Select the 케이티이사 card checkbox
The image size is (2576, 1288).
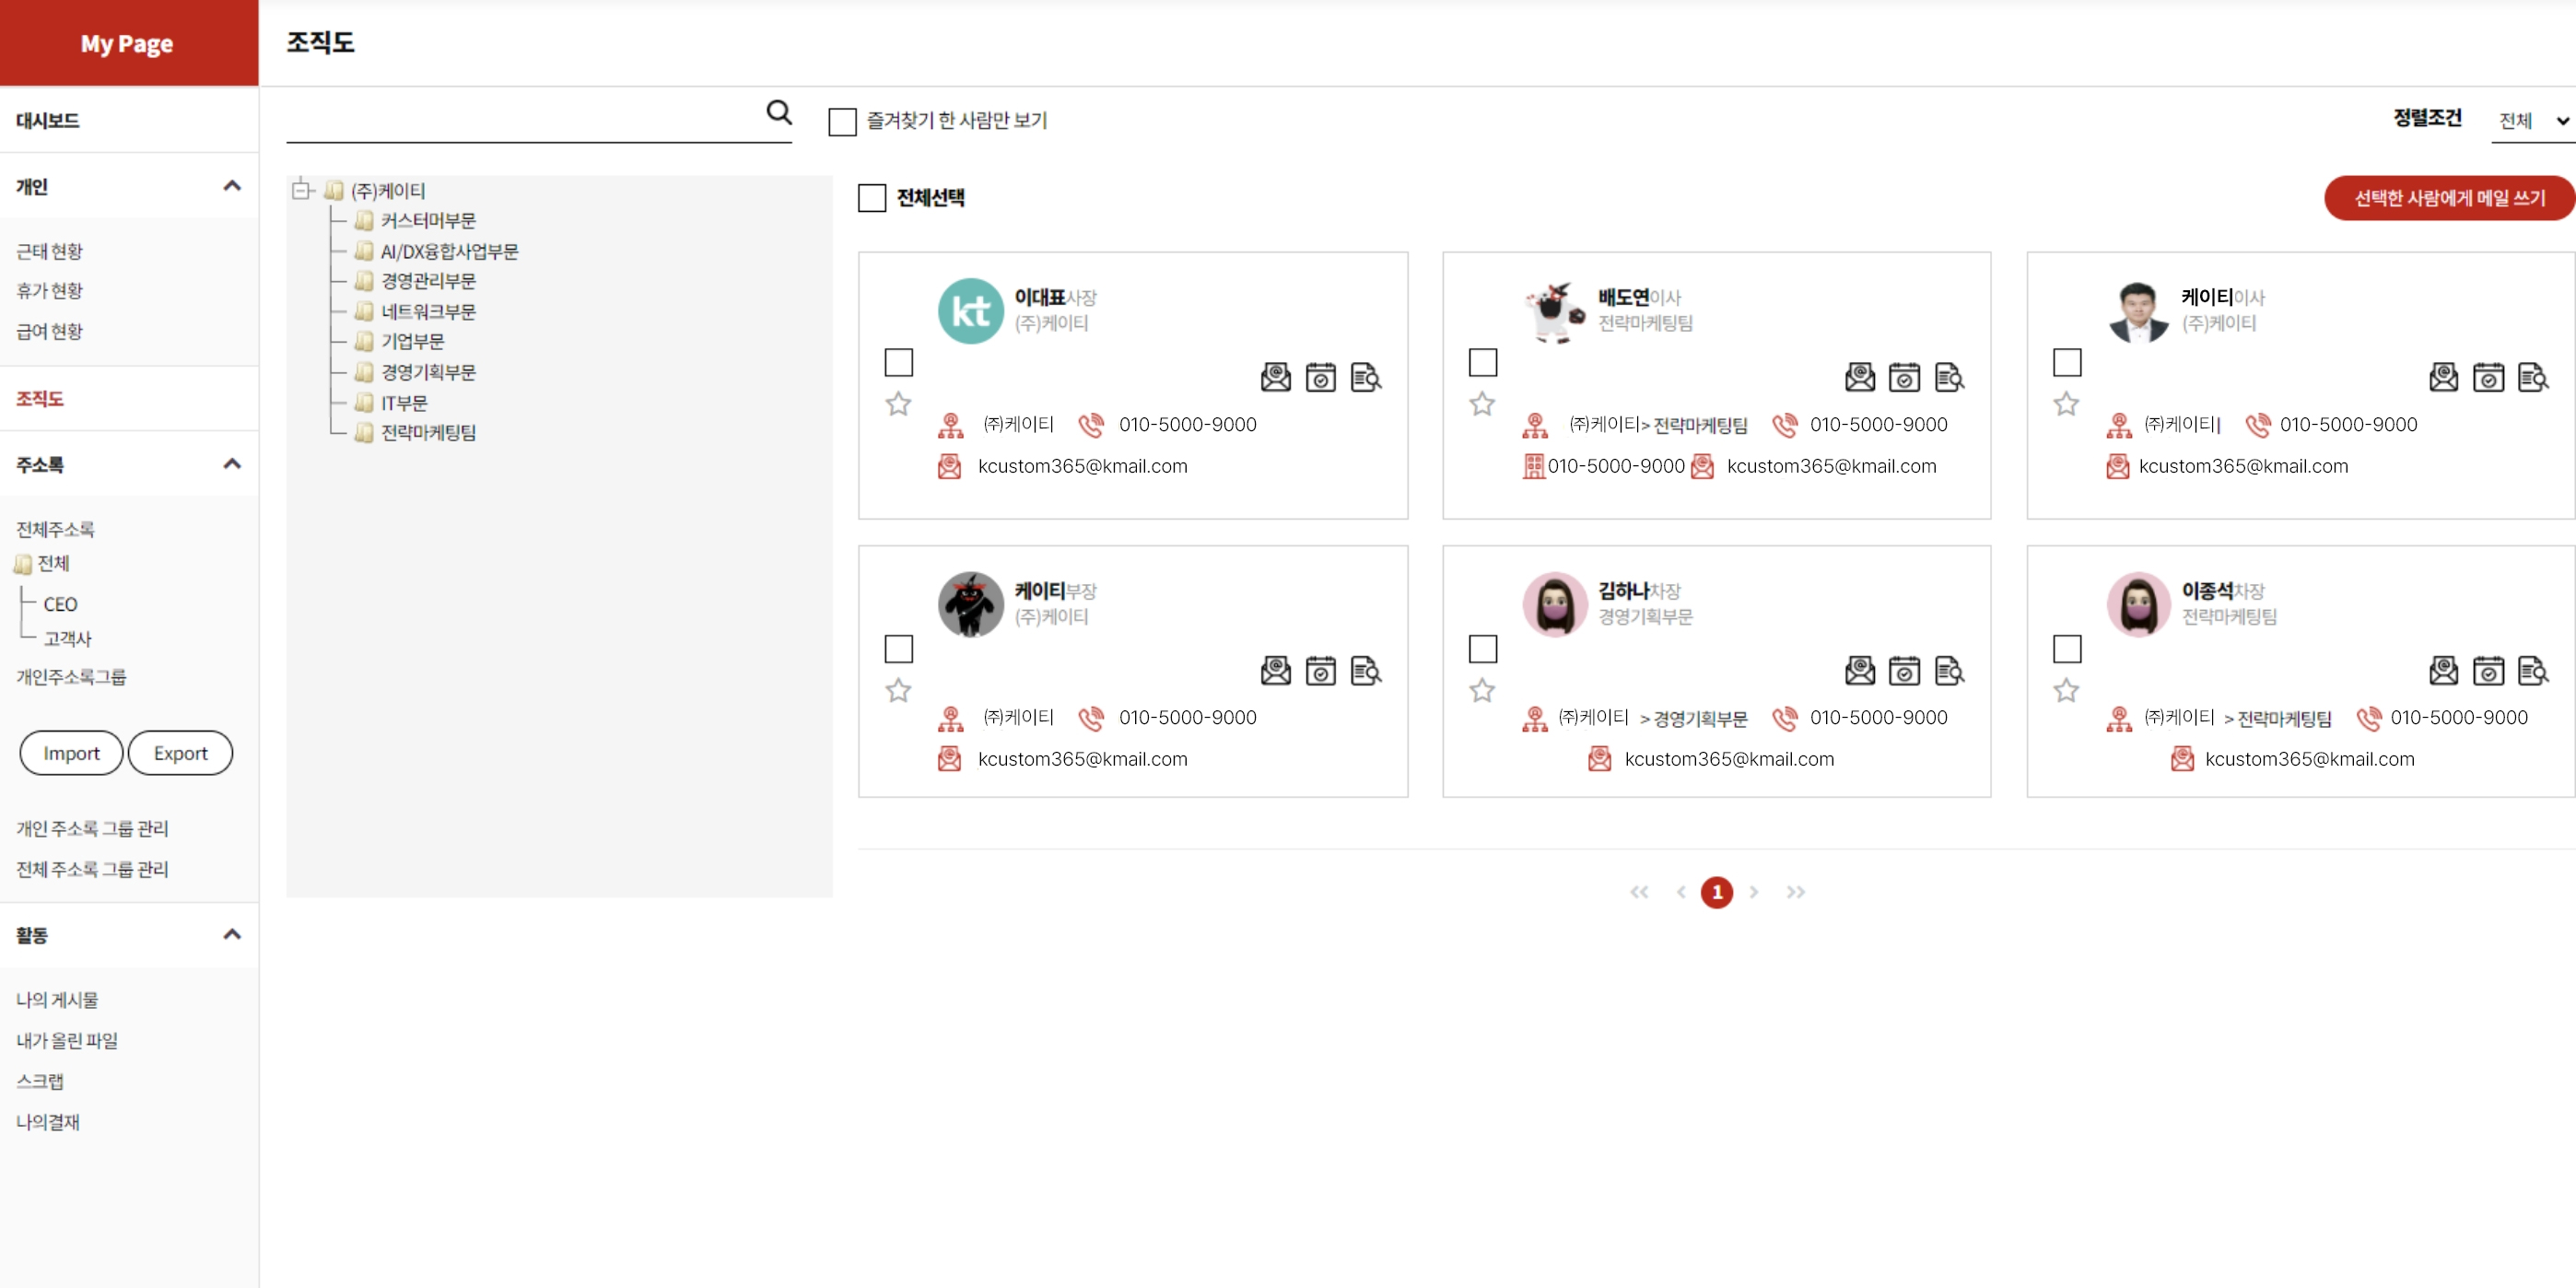(2066, 362)
